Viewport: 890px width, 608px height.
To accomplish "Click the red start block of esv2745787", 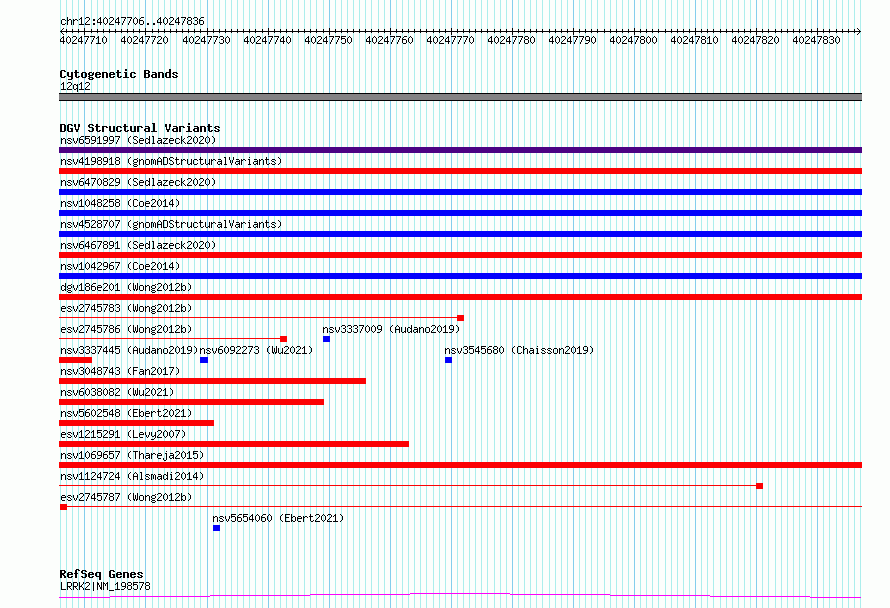I will click(64, 507).
